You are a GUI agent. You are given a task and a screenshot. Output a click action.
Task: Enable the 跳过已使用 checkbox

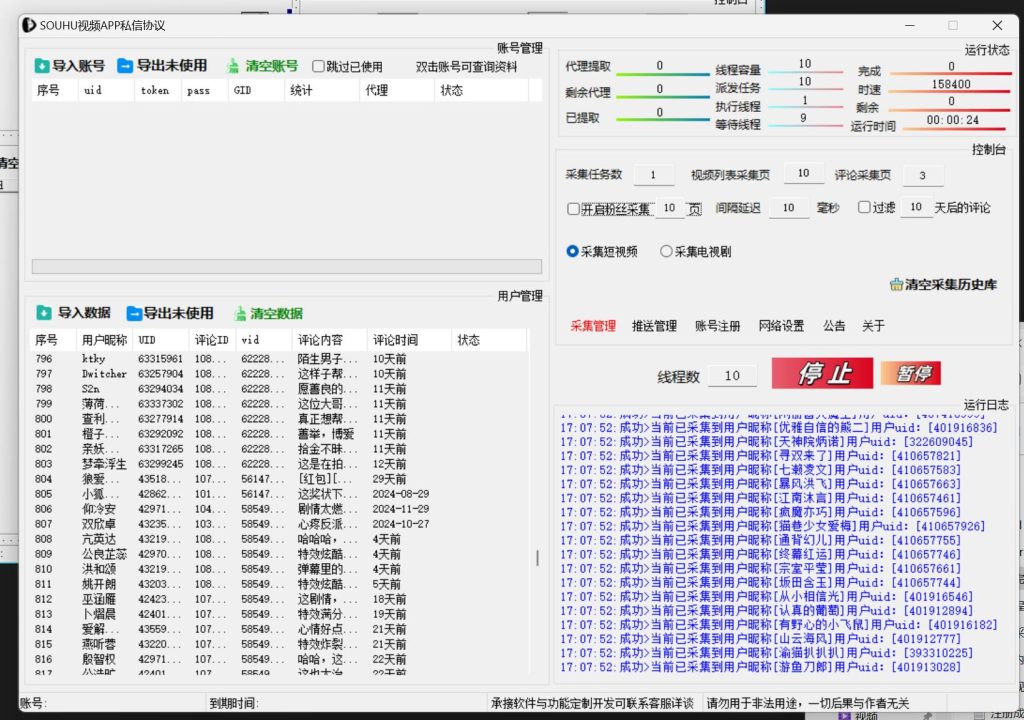(319, 67)
